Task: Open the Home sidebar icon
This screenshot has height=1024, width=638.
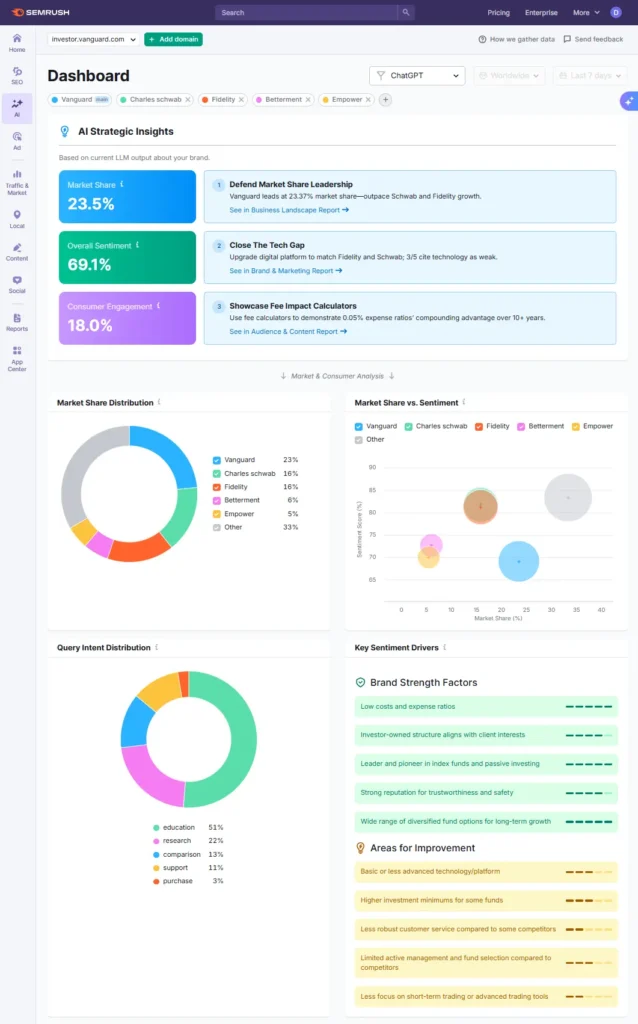Action: click(x=17, y=43)
